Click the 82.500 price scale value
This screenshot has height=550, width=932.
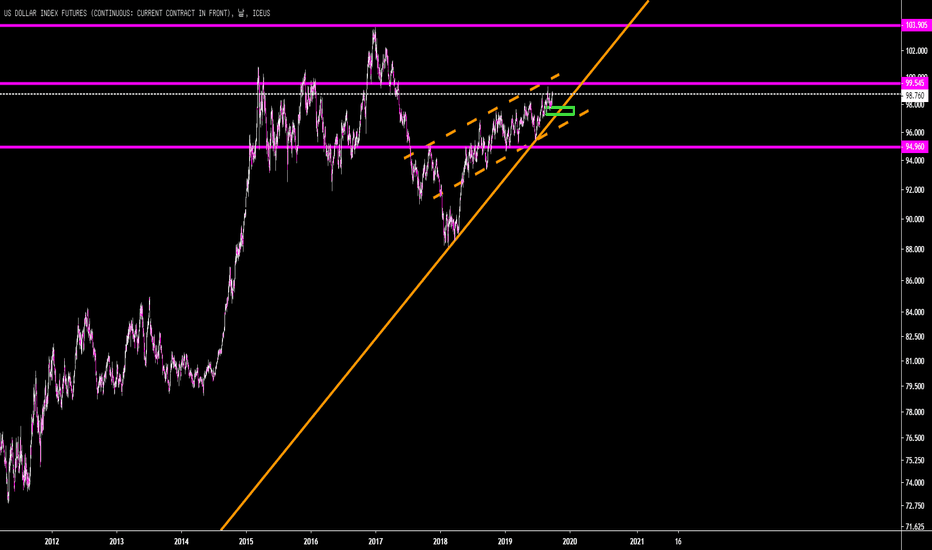point(915,337)
